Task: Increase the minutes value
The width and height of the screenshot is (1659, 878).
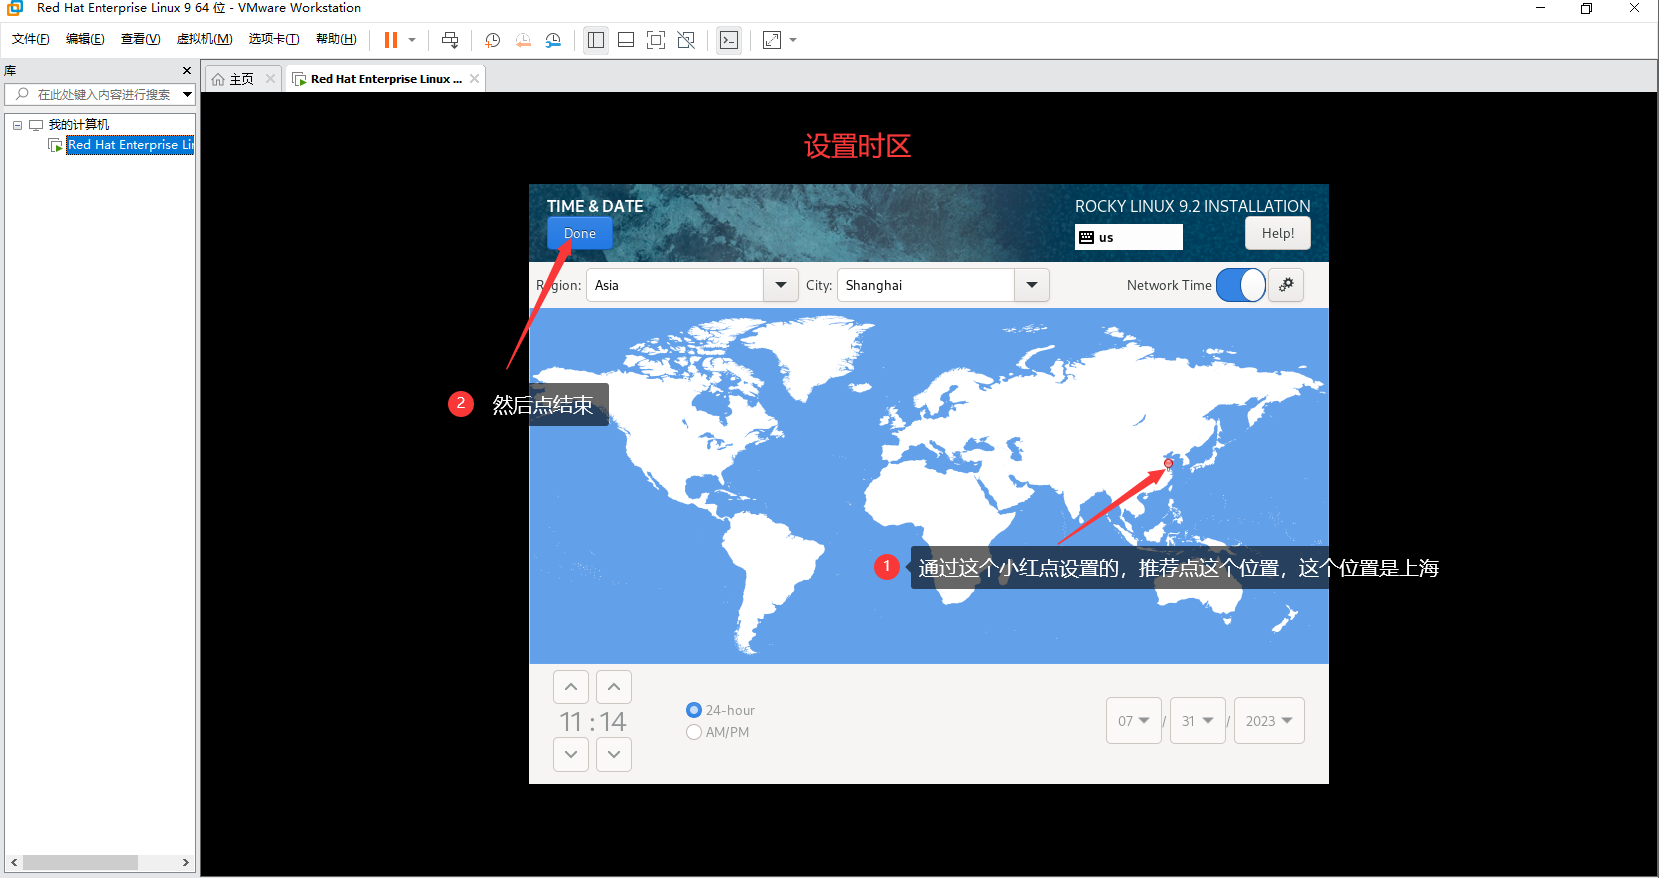Action: coord(614,687)
